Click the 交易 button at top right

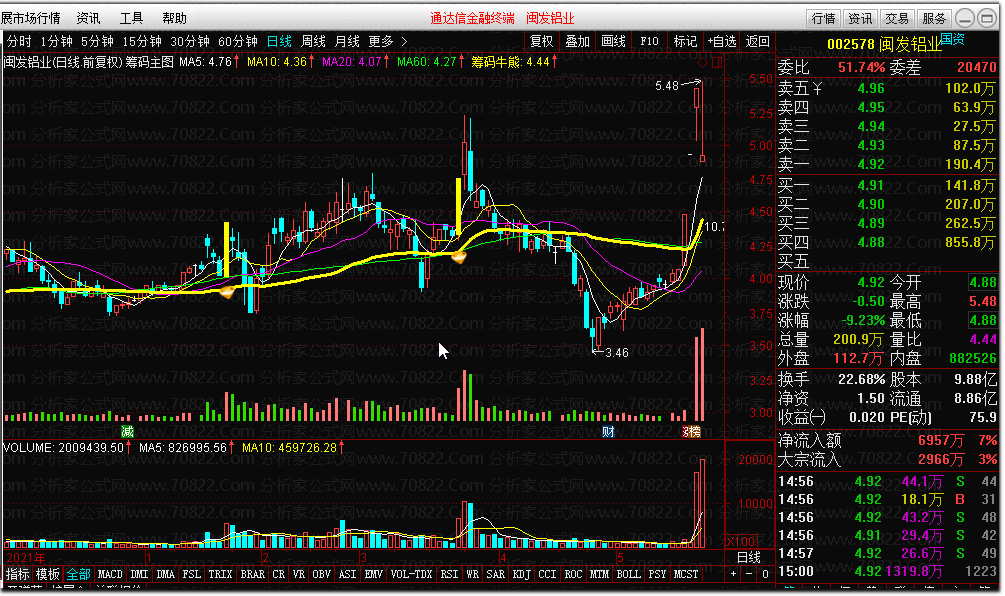[897, 19]
